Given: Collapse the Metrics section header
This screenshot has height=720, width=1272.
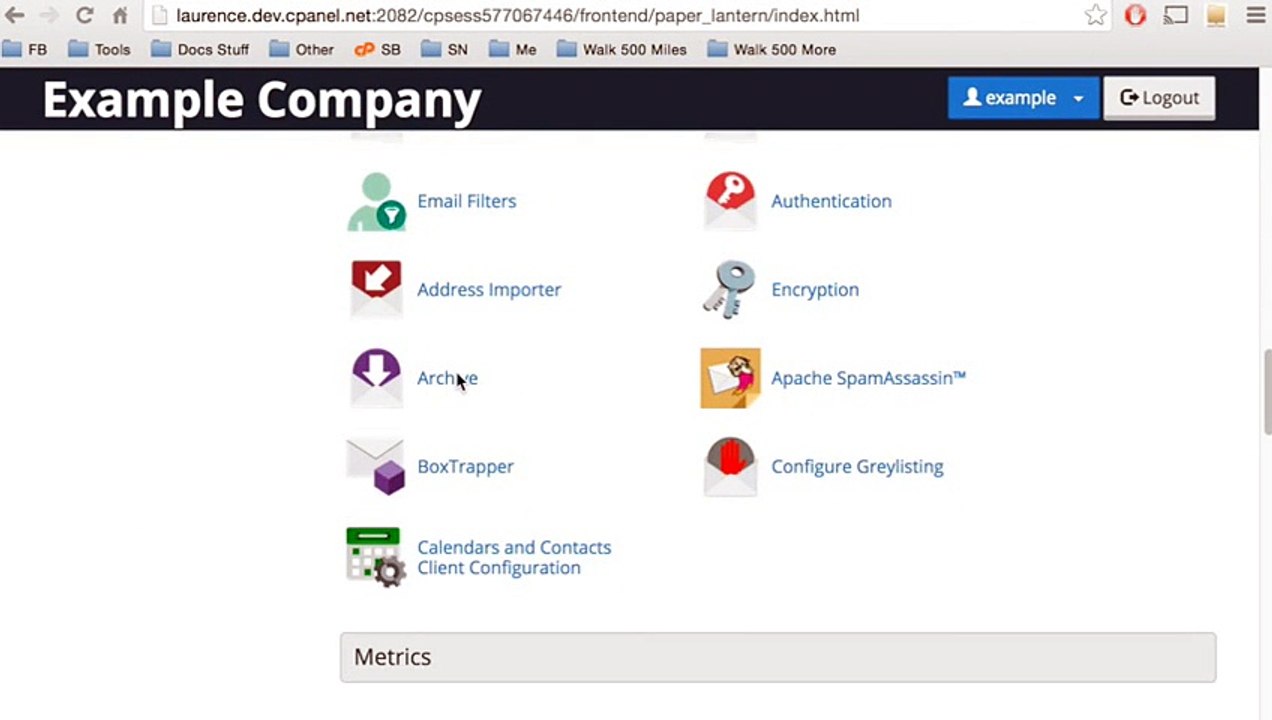Looking at the screenshot, I should click(x=778, y=657).
